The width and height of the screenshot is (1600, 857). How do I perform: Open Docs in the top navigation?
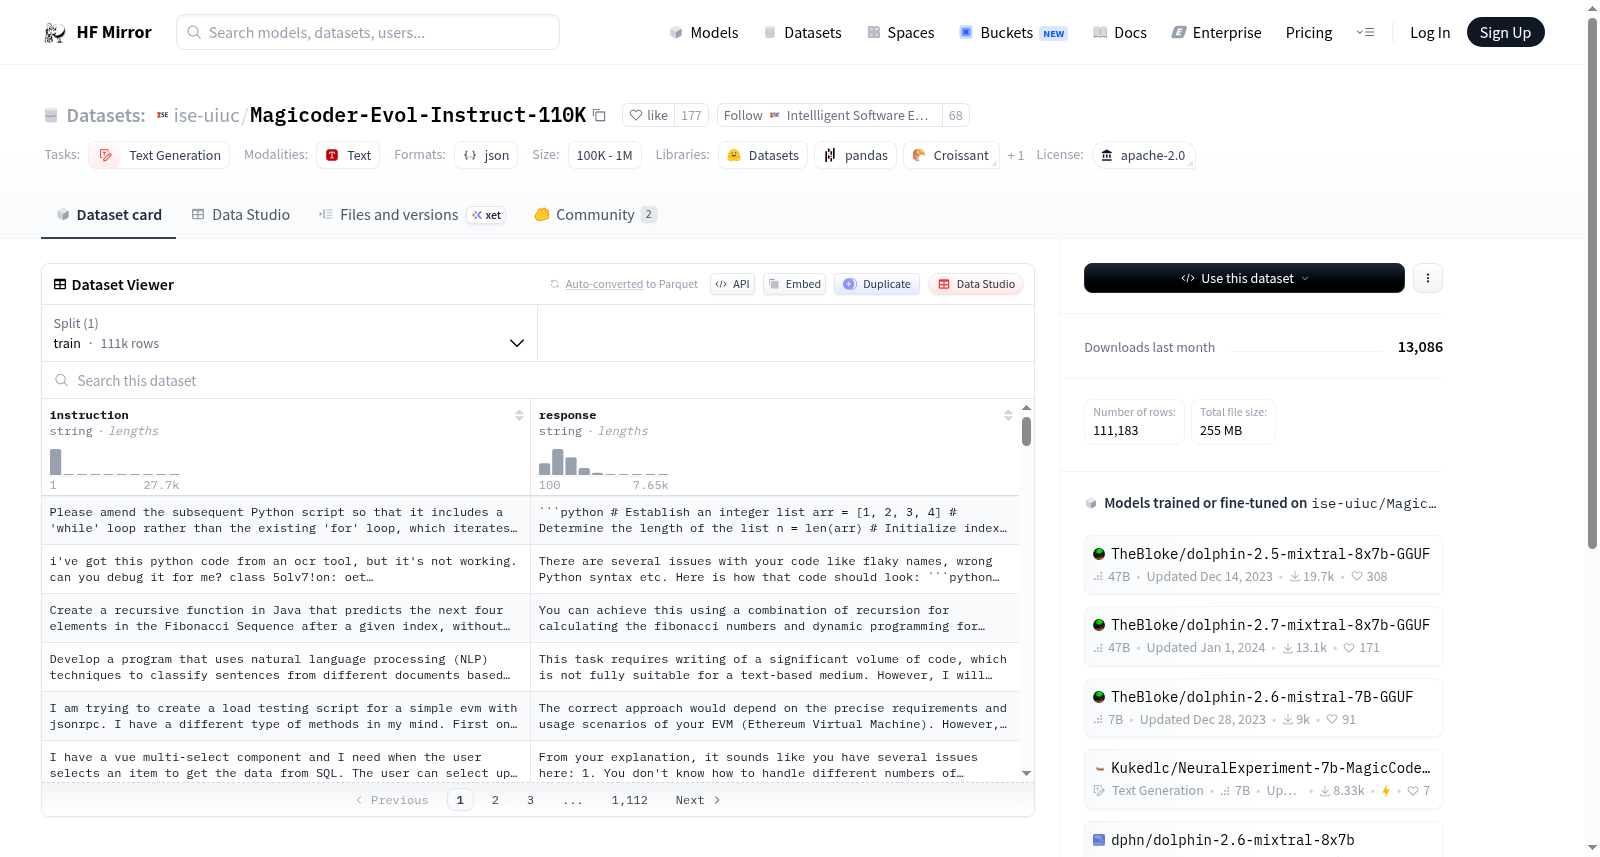tap(1120, 33)
